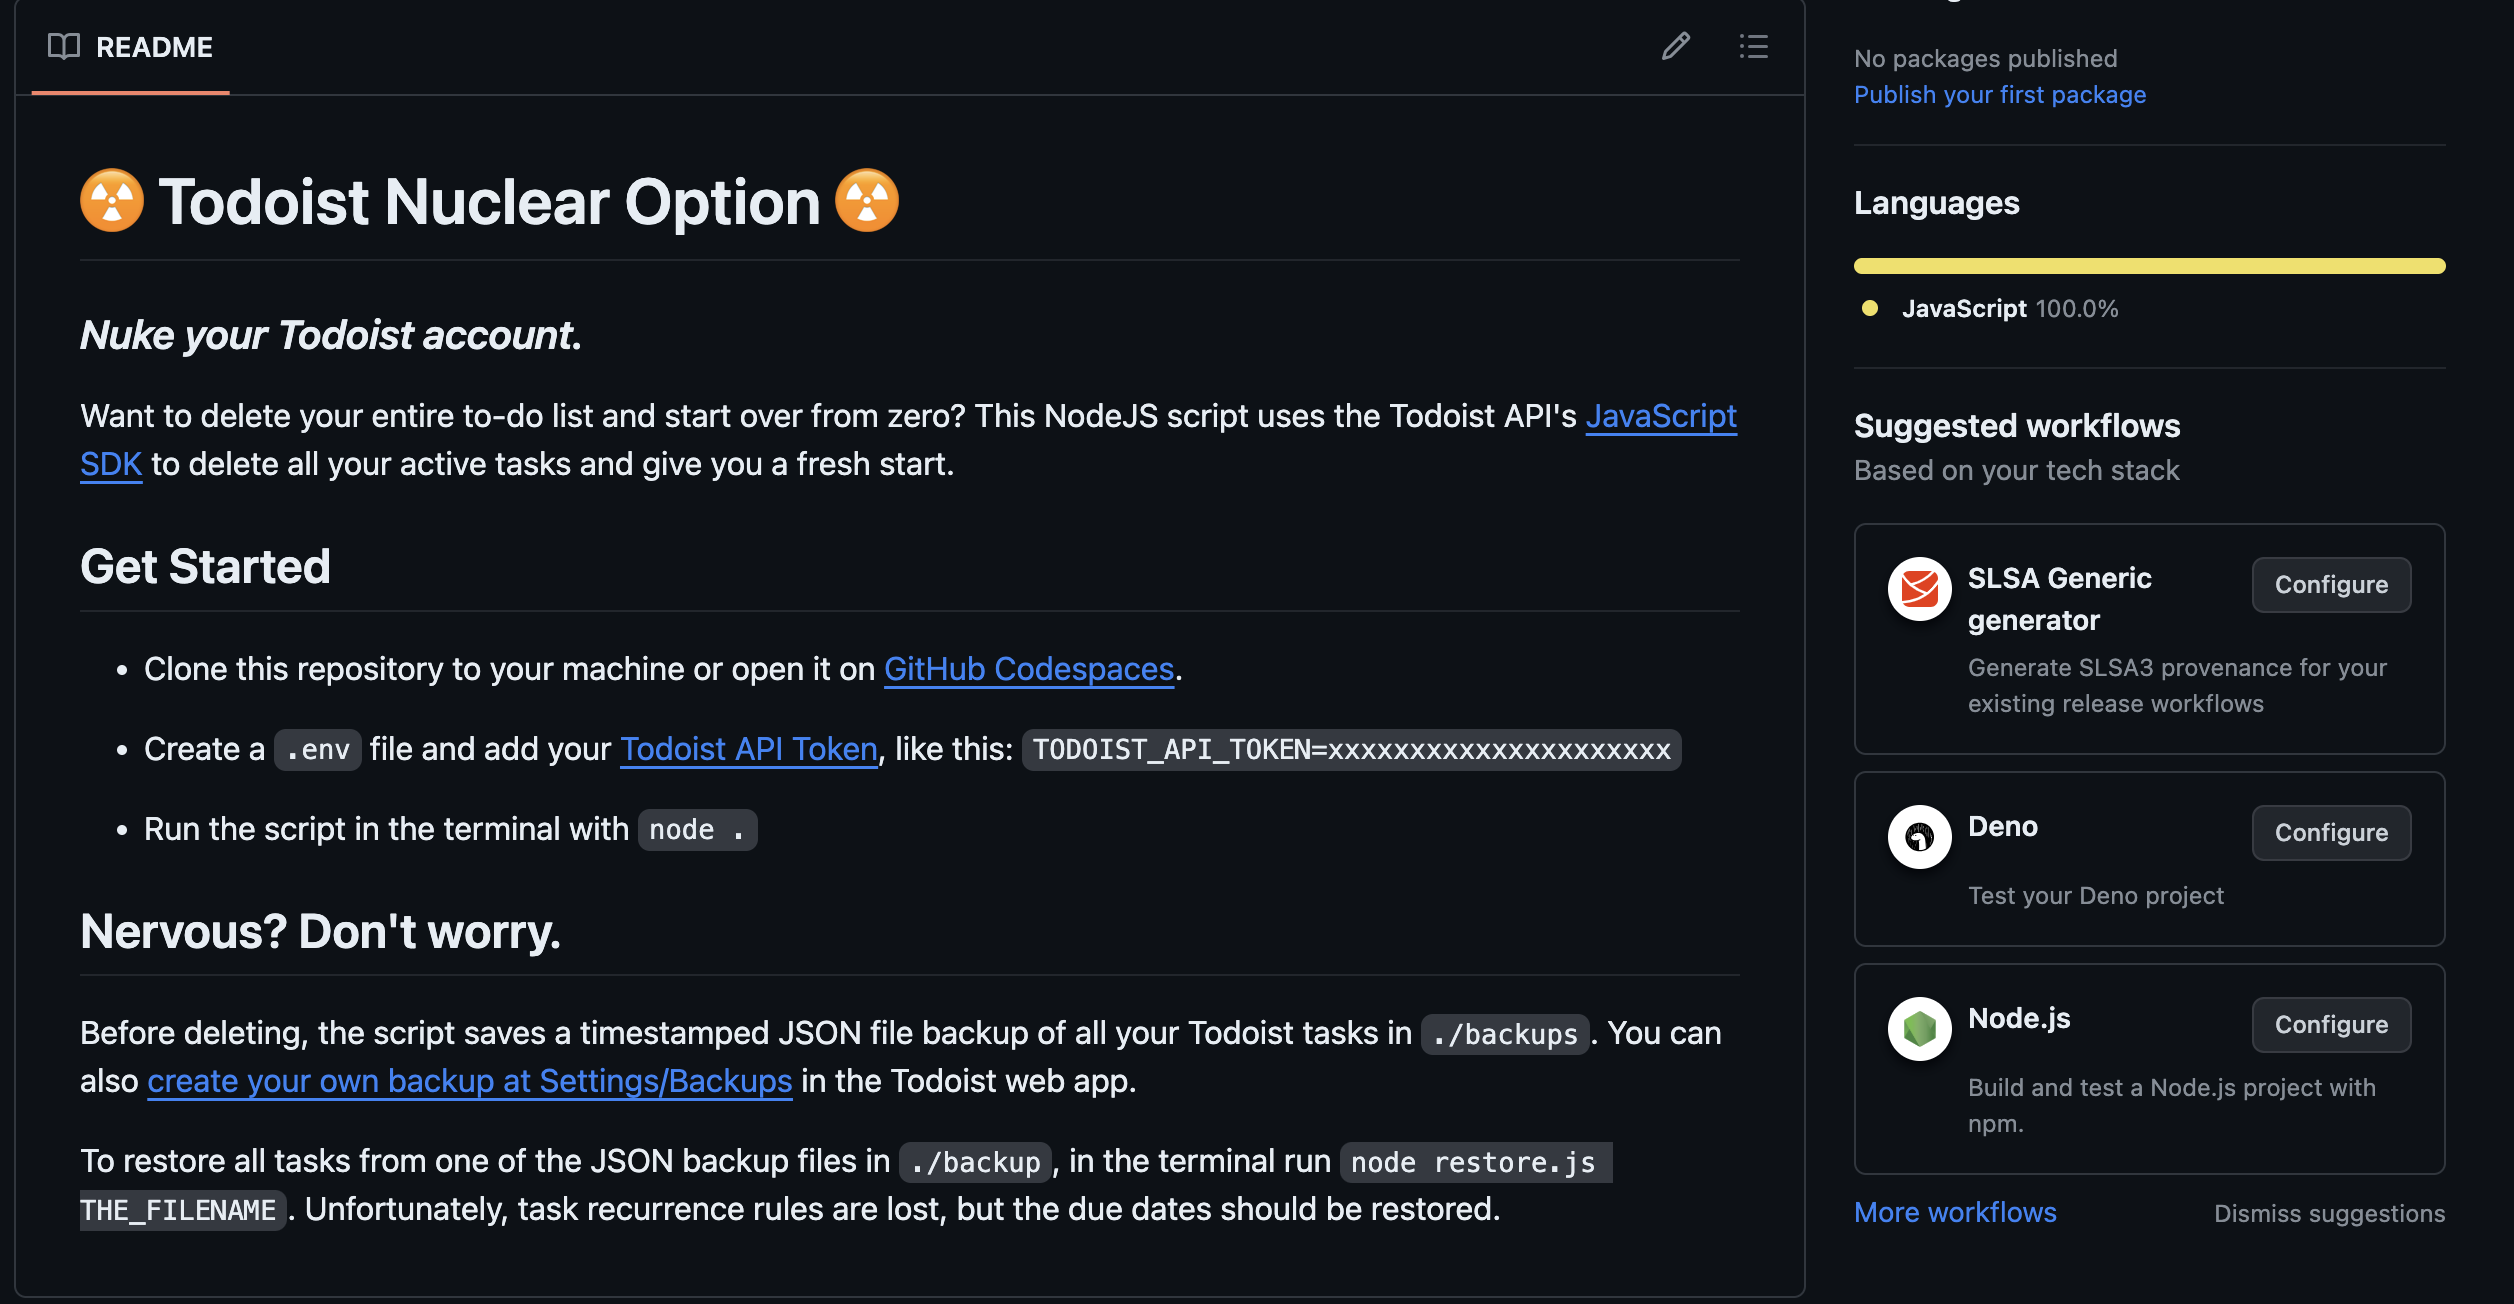The image size is (2514, 1304).
Task: Open the Publish your first package link
Action: (x=2000, y=94)
